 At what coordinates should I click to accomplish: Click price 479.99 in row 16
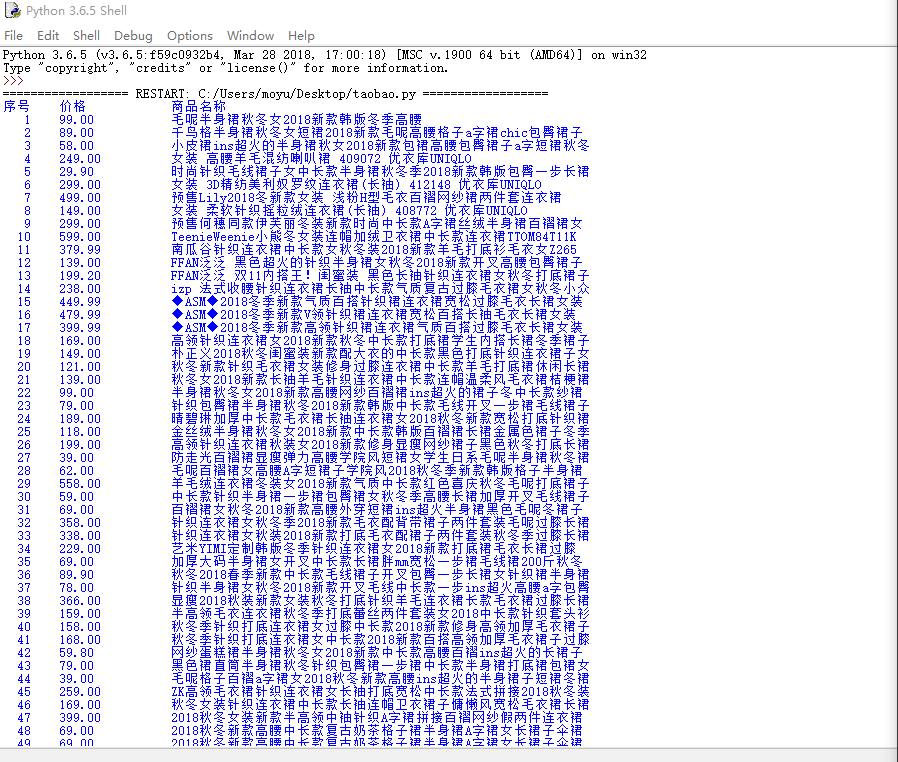[80, 315]
